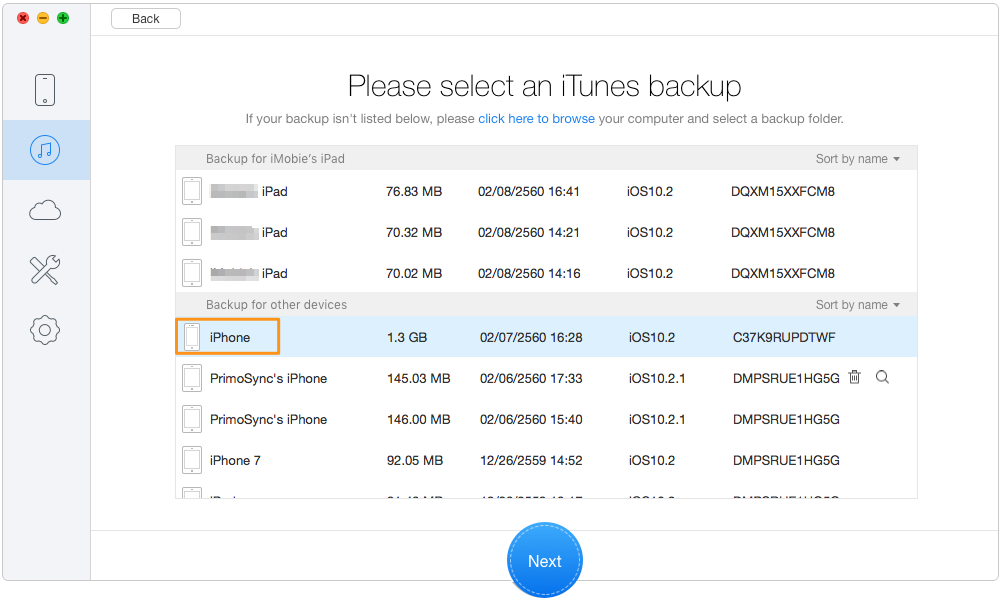The height and width of the screenshot is (608, 1000).
Task: Click the 92.05 MB size value
Action: 415,460
